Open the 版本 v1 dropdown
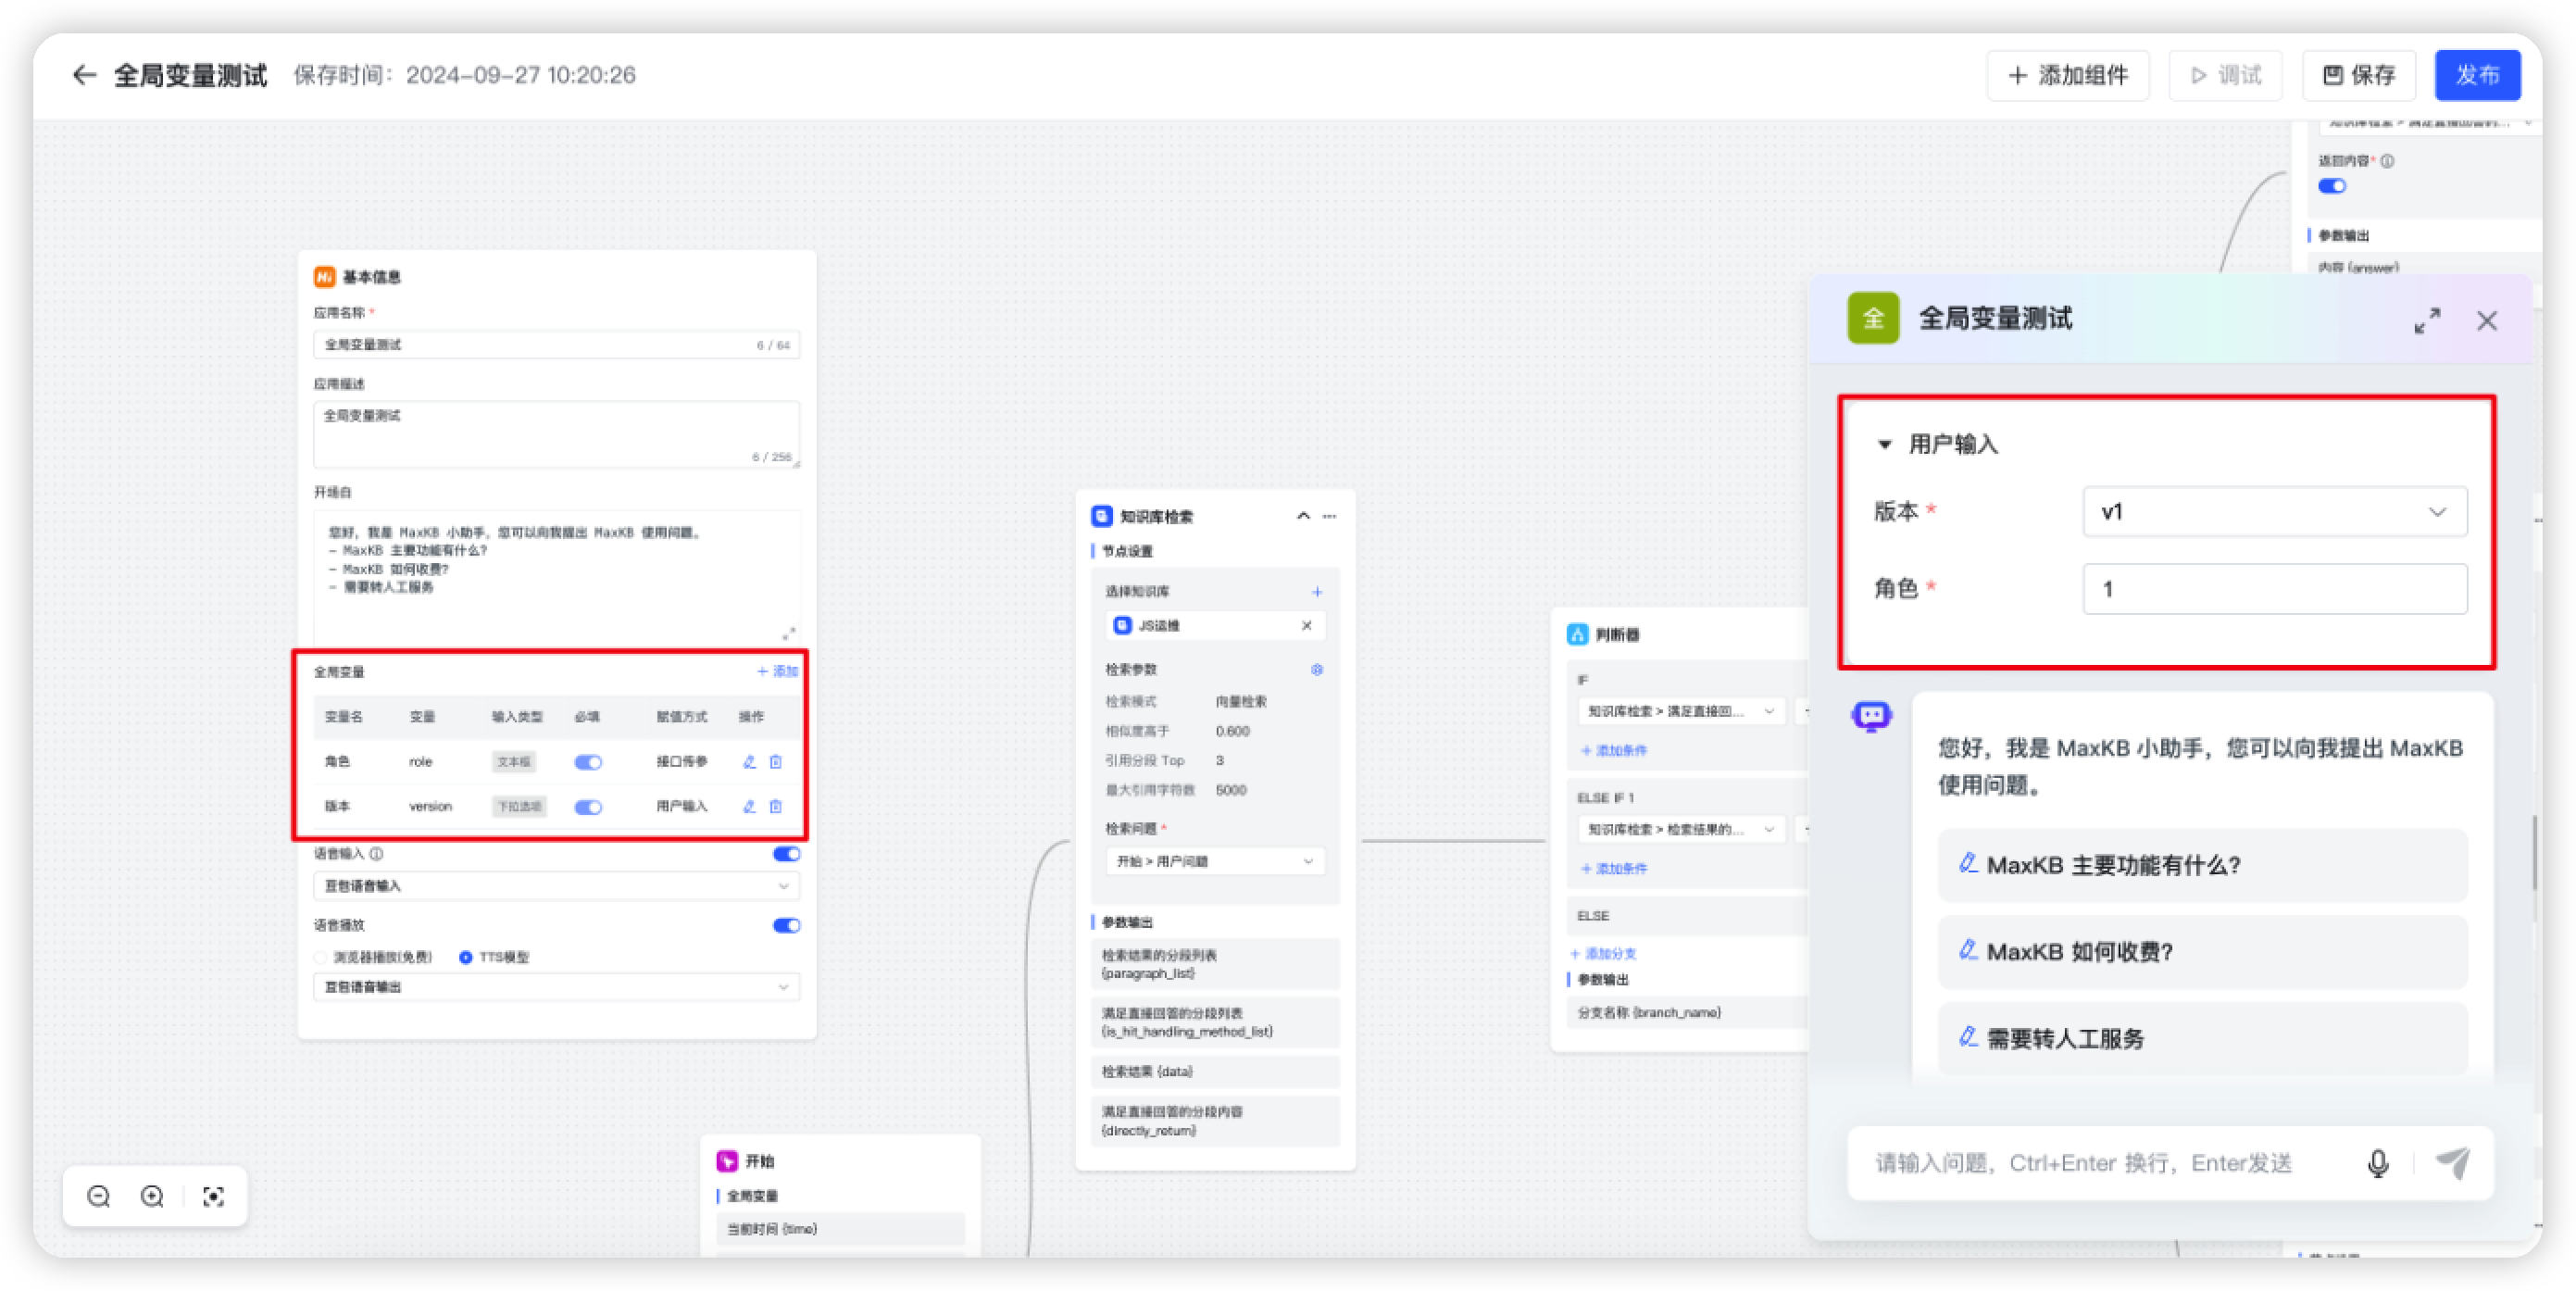The image size is (2576, 1291). [x=2275, y=512]
